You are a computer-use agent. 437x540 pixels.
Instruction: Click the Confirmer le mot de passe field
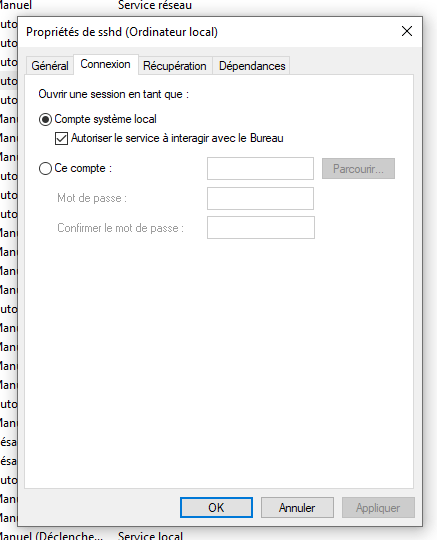[261, 228]
